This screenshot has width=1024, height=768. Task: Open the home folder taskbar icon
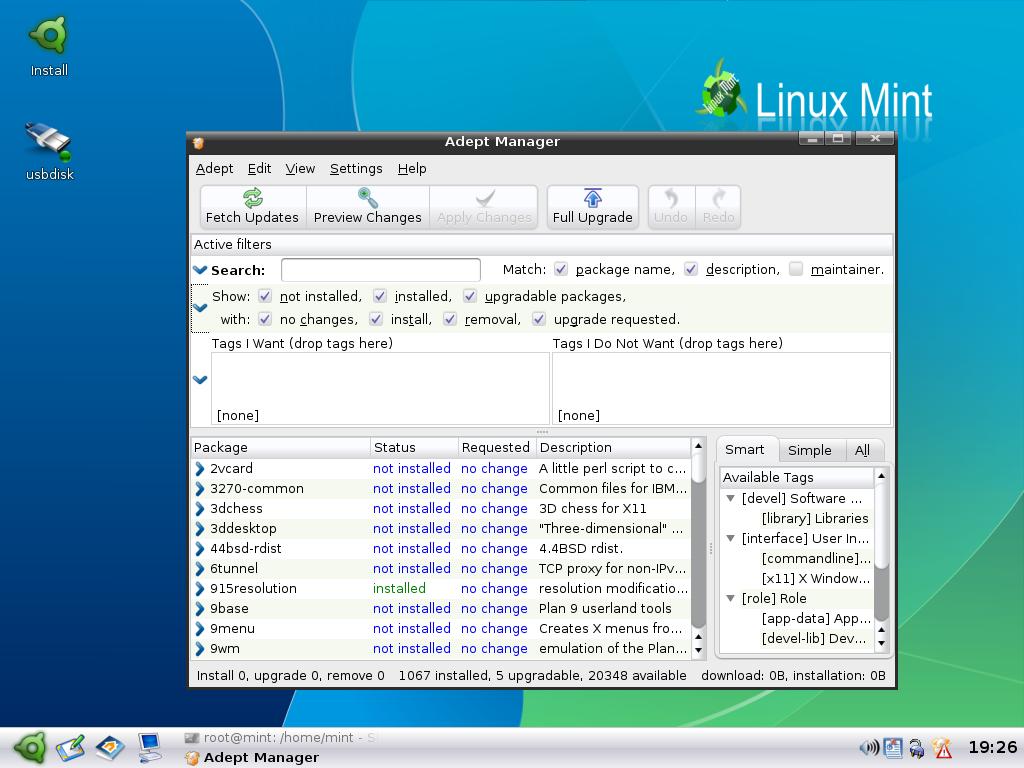(x=110, y=748)
